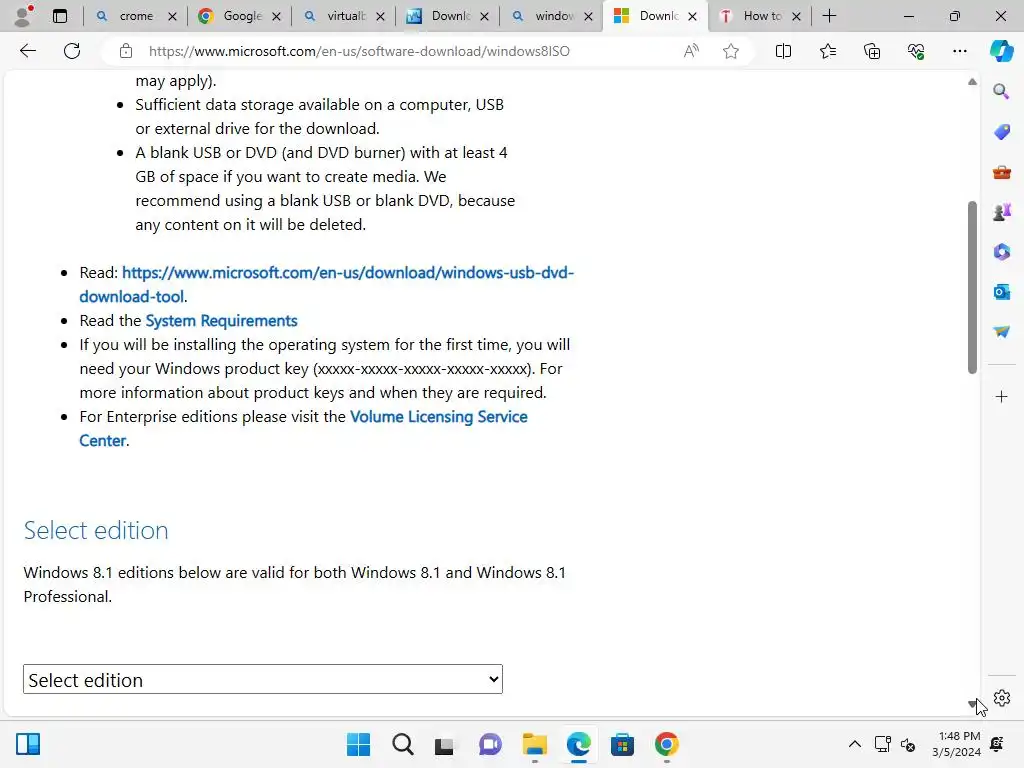Open sidebar settings gear

[1002, 698]
